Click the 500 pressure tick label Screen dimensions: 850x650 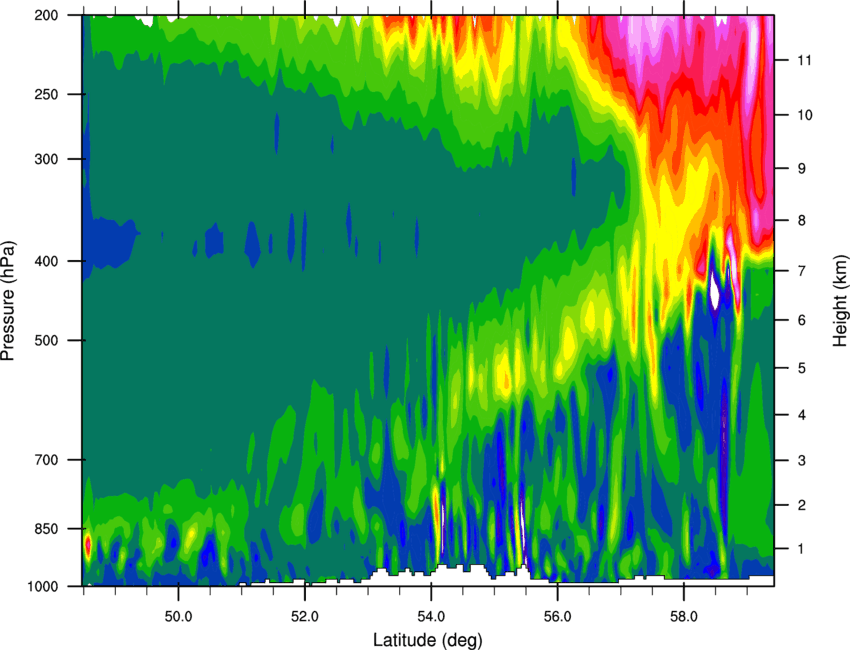click(x=47, y=340)
